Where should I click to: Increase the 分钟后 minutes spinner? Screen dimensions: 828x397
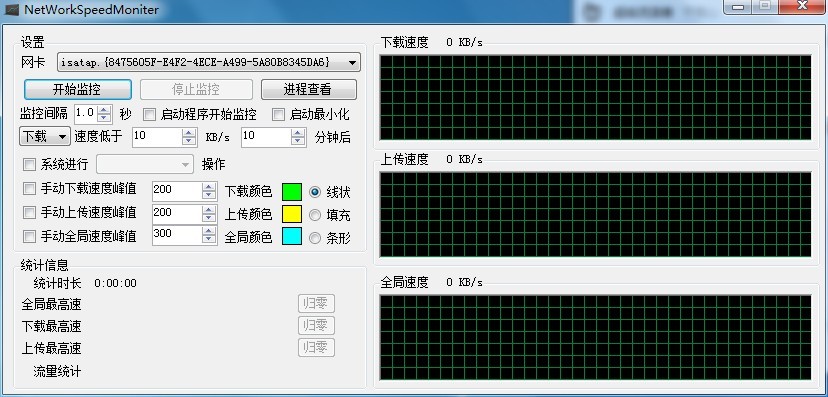pyautogui.click(x=298, y=133)
